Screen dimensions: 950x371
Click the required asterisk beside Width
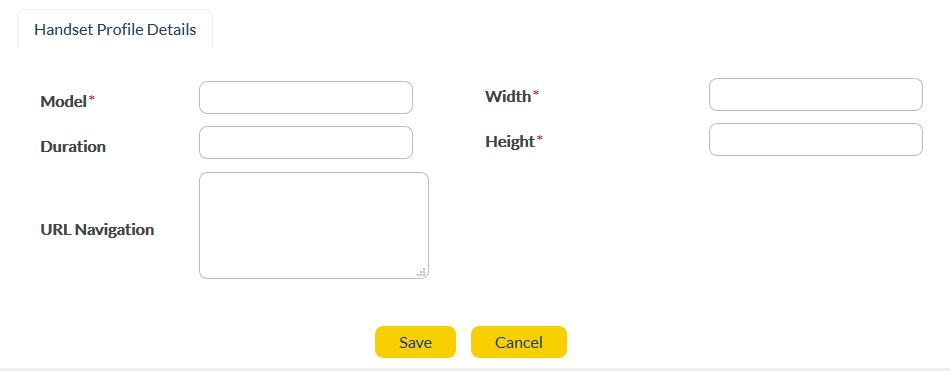pyautogui.click(x=536, y=93)
